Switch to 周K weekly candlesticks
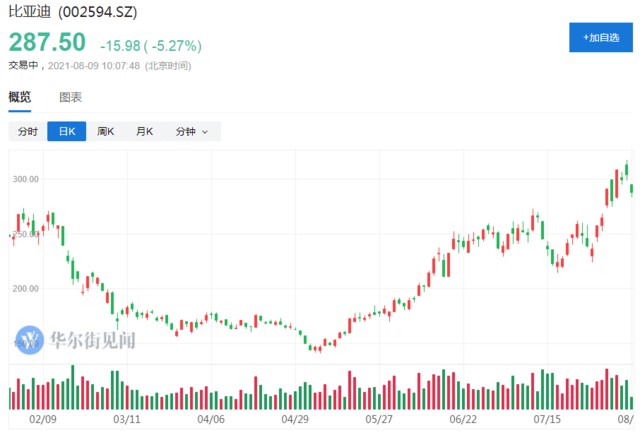The image size is (640, 435). (x=105, y=131)
